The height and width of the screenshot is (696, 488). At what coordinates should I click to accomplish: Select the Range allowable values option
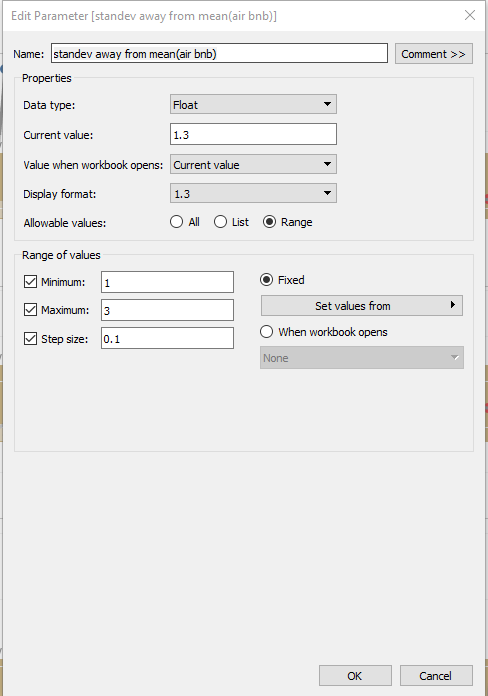pyautogui.click(x=270, y=222)
